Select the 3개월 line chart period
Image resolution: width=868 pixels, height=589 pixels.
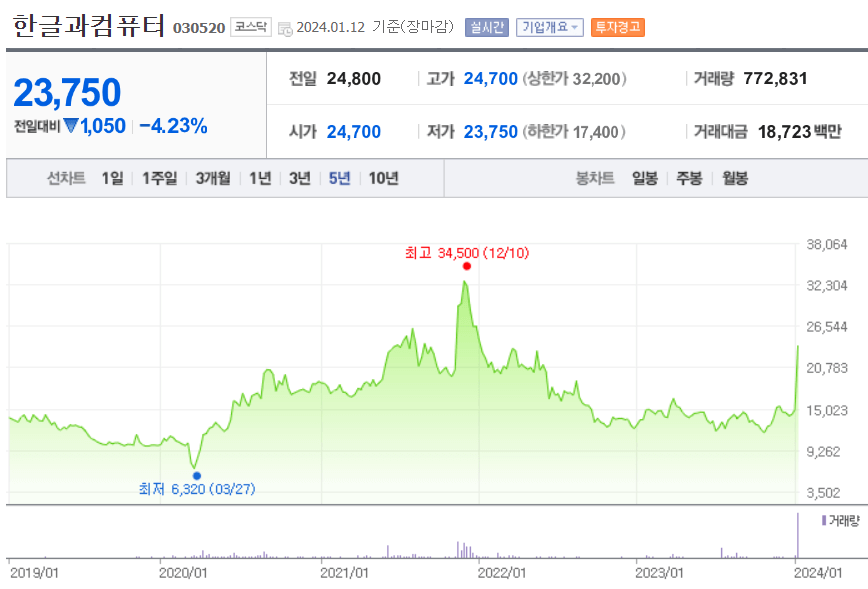pos(213,178)
